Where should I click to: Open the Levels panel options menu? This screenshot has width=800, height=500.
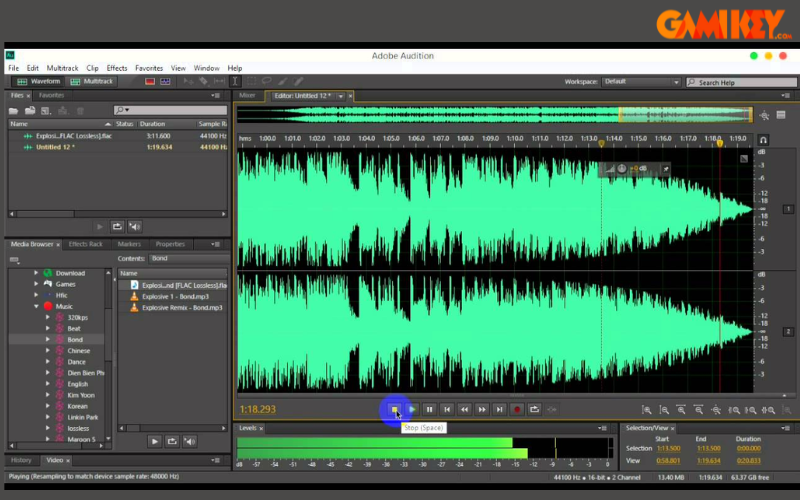[603, 428]
